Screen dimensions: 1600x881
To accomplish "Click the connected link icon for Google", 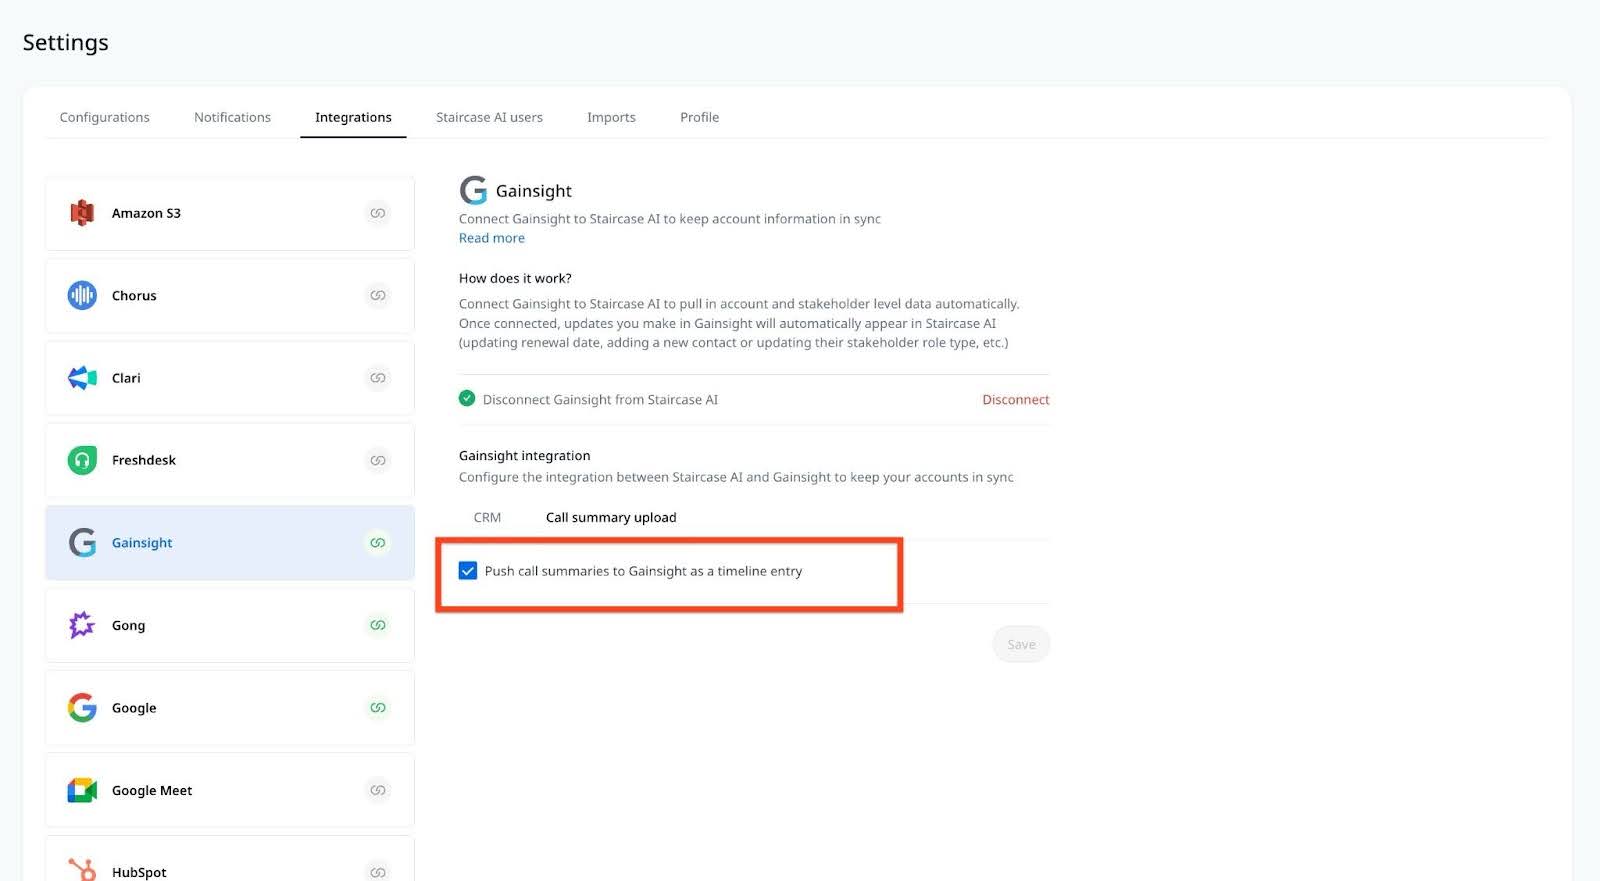I will [378, 708].
